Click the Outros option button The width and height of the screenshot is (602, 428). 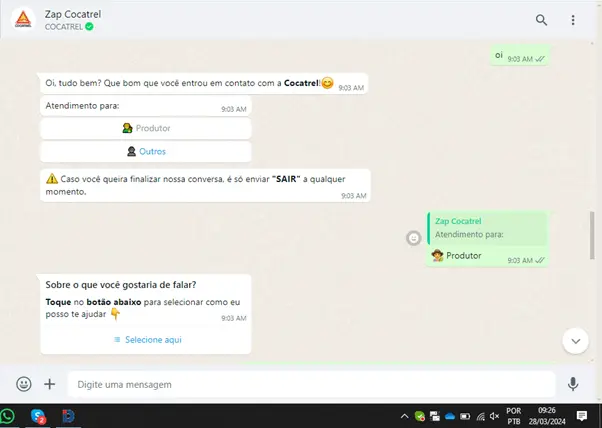146,152
